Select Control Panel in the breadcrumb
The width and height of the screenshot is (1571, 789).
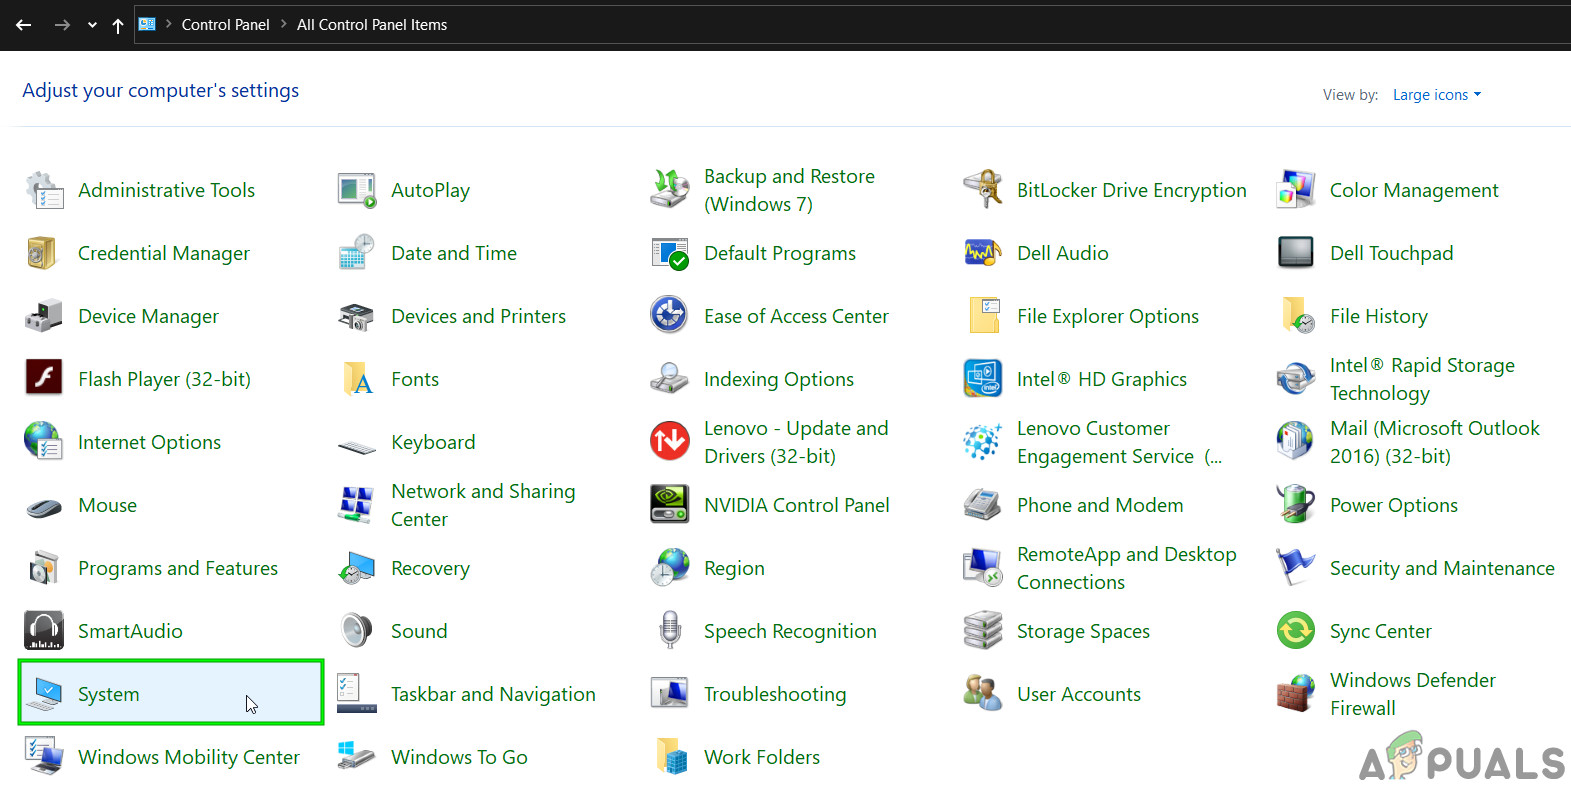coord(225,25)
